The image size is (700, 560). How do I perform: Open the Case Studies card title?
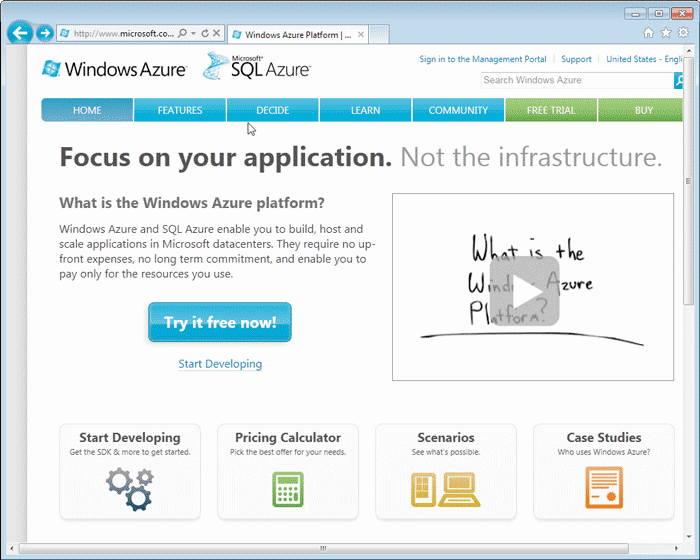pos(604,437)
